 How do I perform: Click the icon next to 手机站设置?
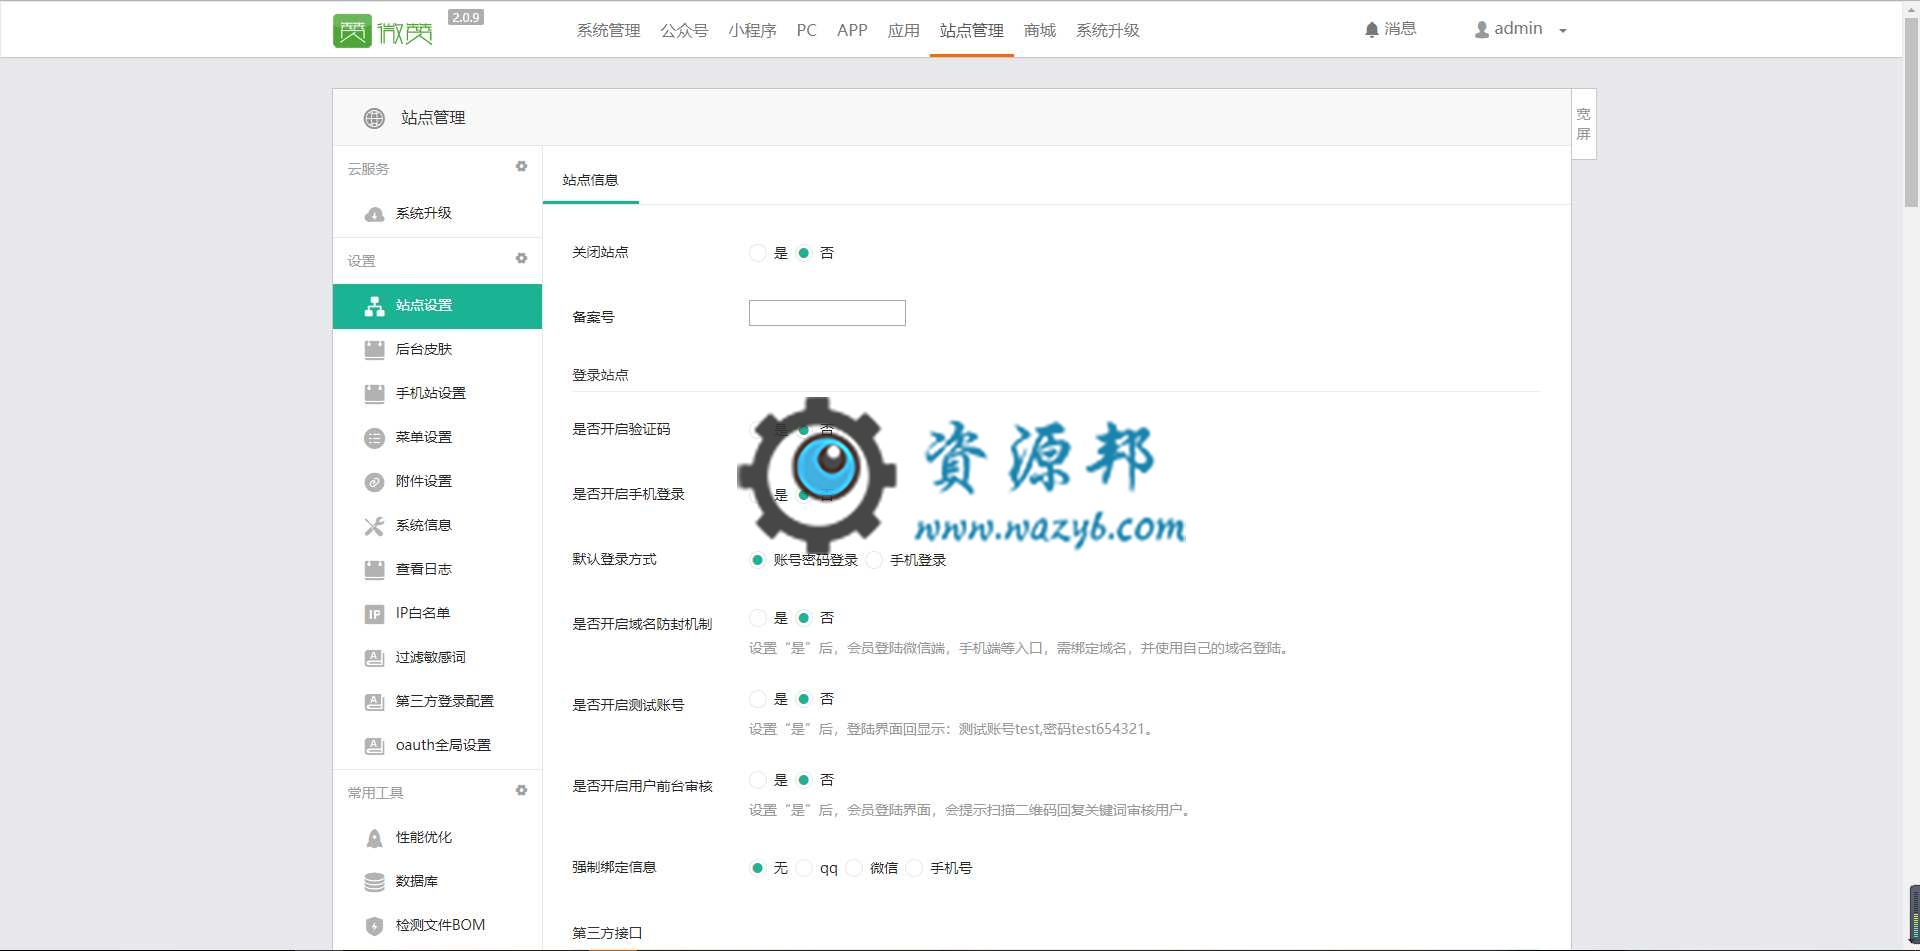(x=374, y=394)
